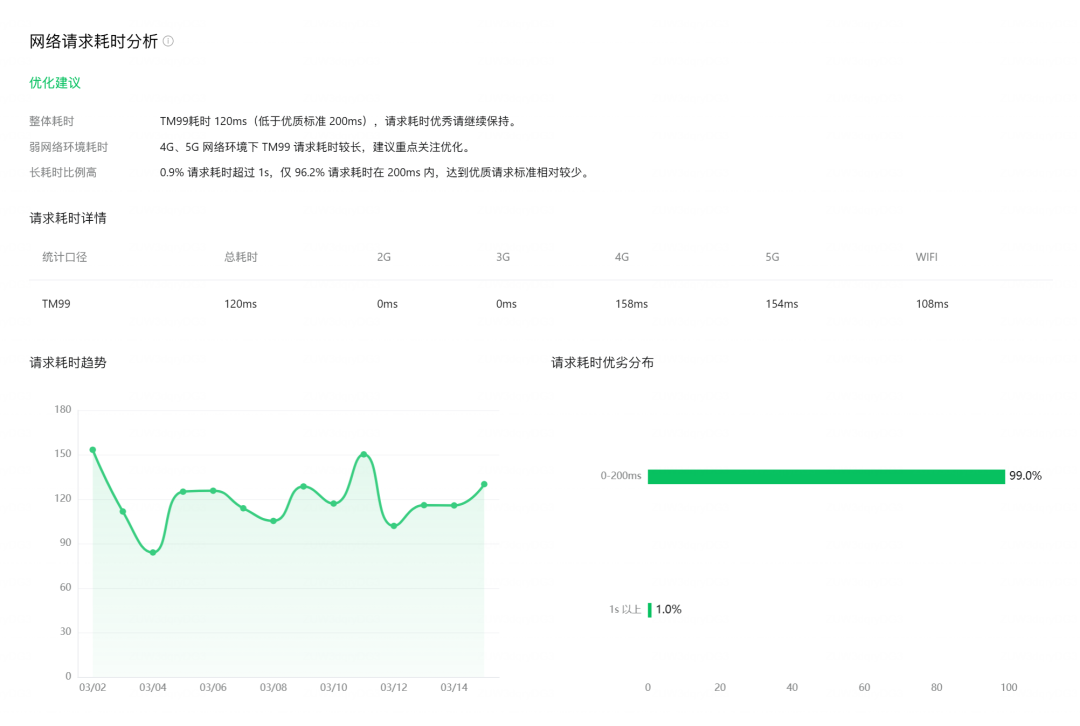
Task: Click the 154ms value in the 5G column
Action: point(782,304)
